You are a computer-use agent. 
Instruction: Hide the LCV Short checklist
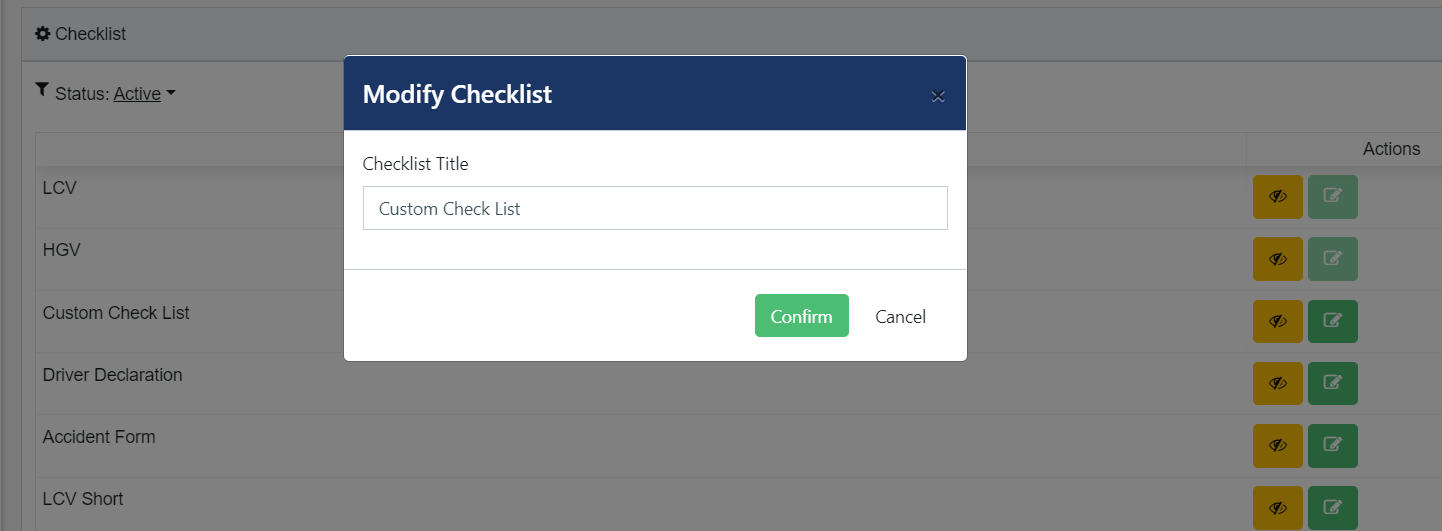(1277, 507)
